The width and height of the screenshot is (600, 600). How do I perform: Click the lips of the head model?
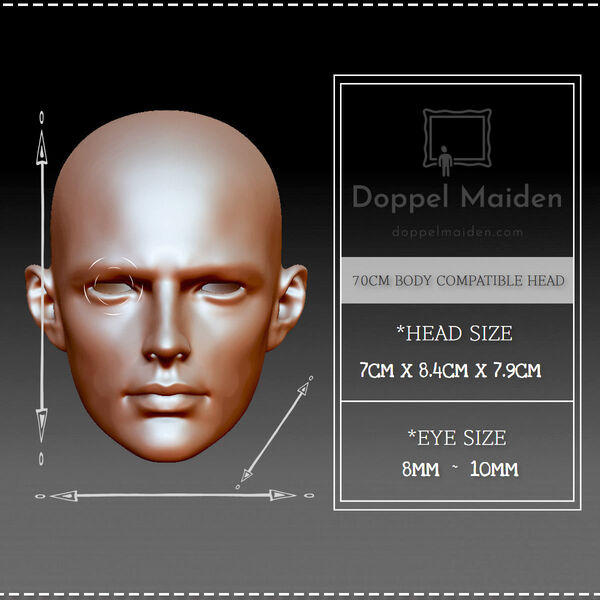tap(167, 397)
